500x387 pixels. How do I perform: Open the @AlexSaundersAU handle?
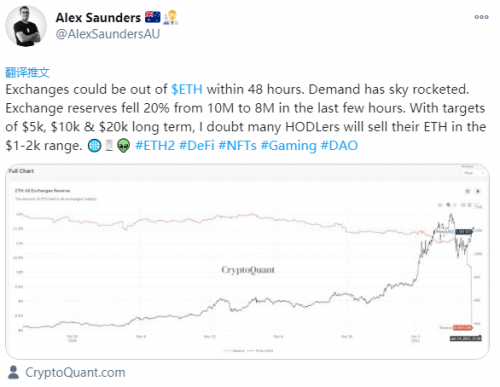[108, 34]
